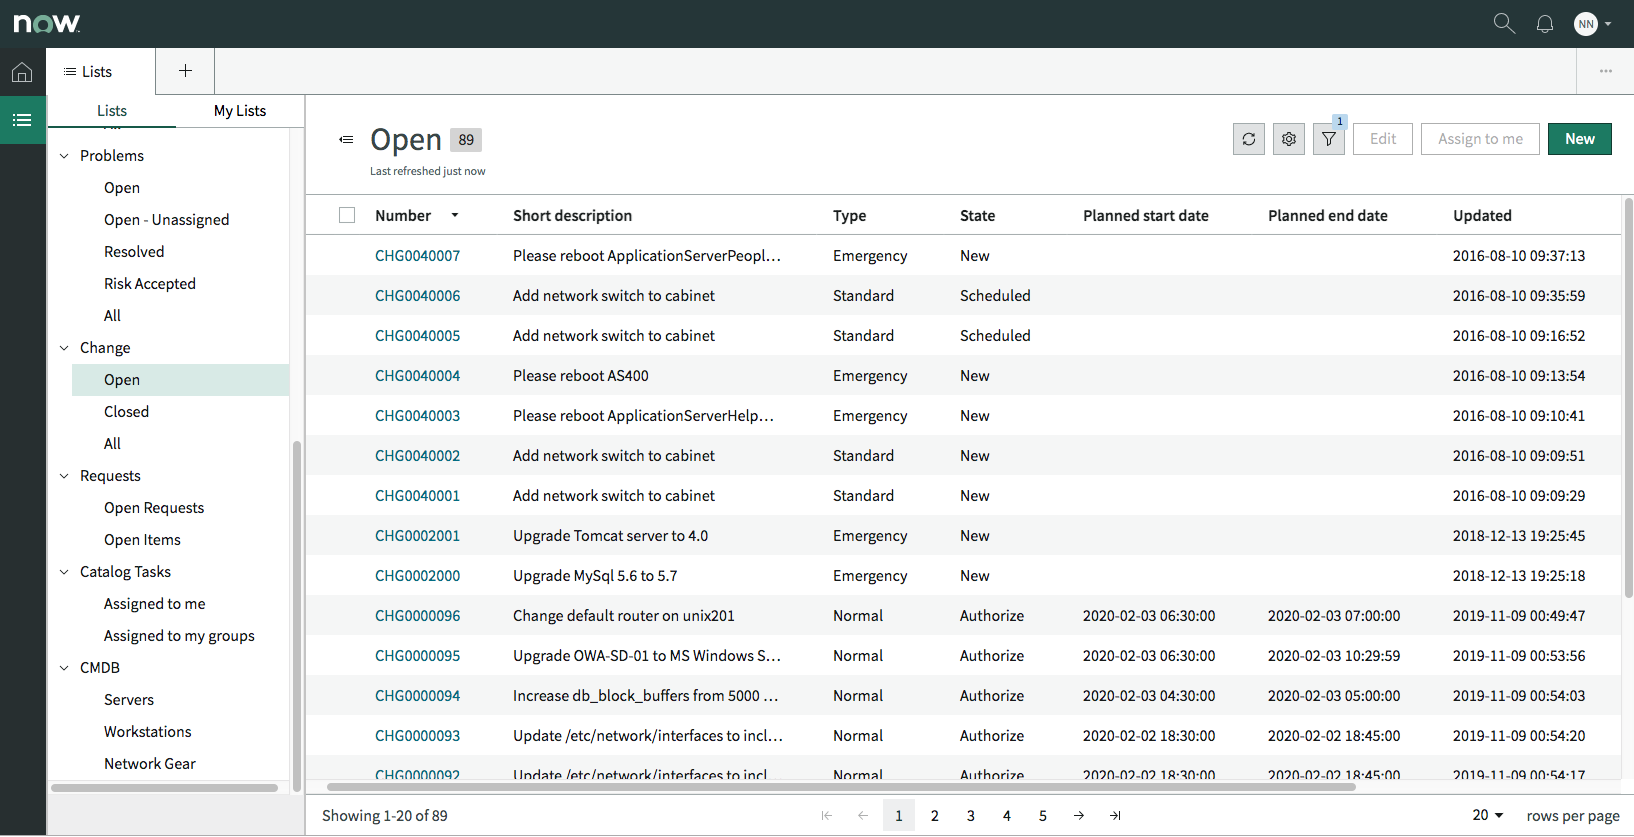Select the list module sidebar icon
The image size is (1634, 837).
click(x=22, y=120)
